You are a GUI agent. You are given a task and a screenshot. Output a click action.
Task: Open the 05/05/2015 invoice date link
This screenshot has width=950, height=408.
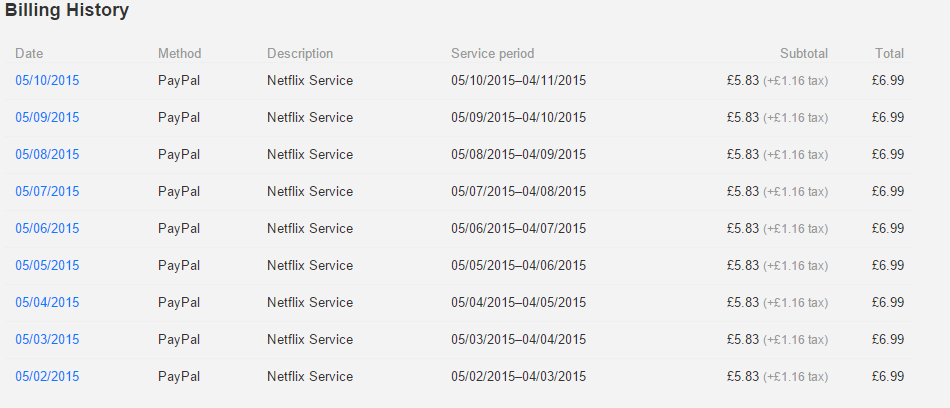pyautogui.click(x=47, y=265)
